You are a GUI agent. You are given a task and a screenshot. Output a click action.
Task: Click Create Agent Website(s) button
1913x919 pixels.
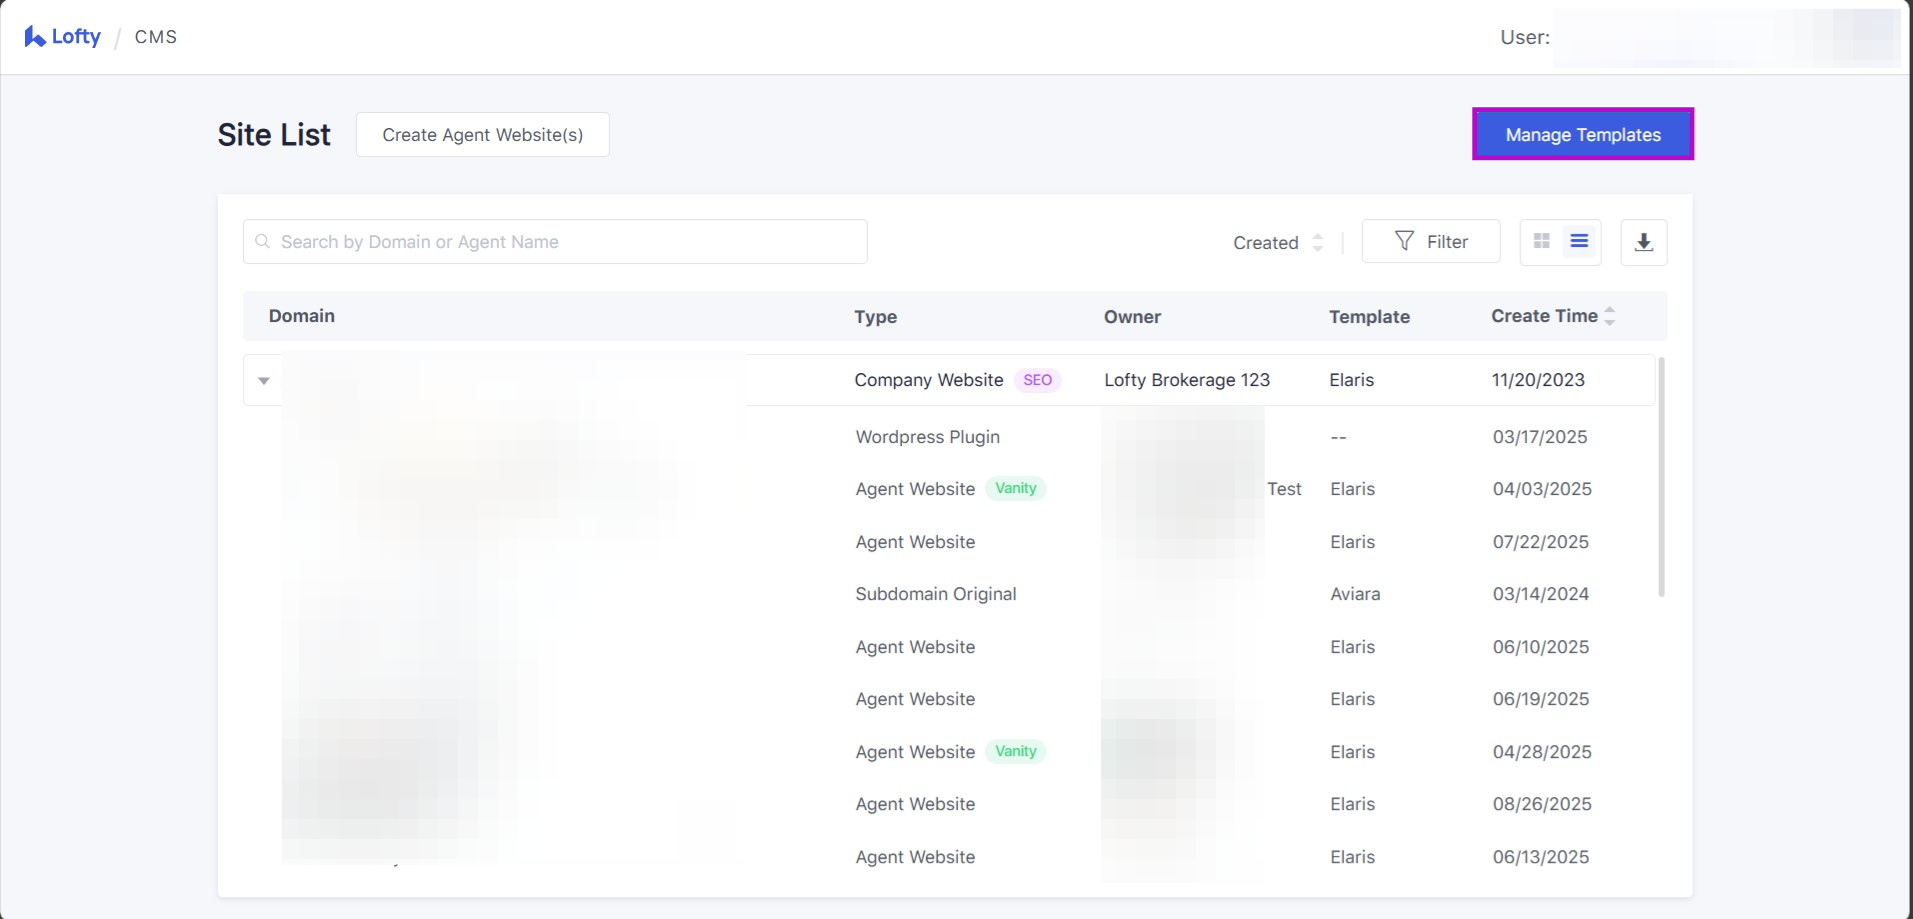482,135
